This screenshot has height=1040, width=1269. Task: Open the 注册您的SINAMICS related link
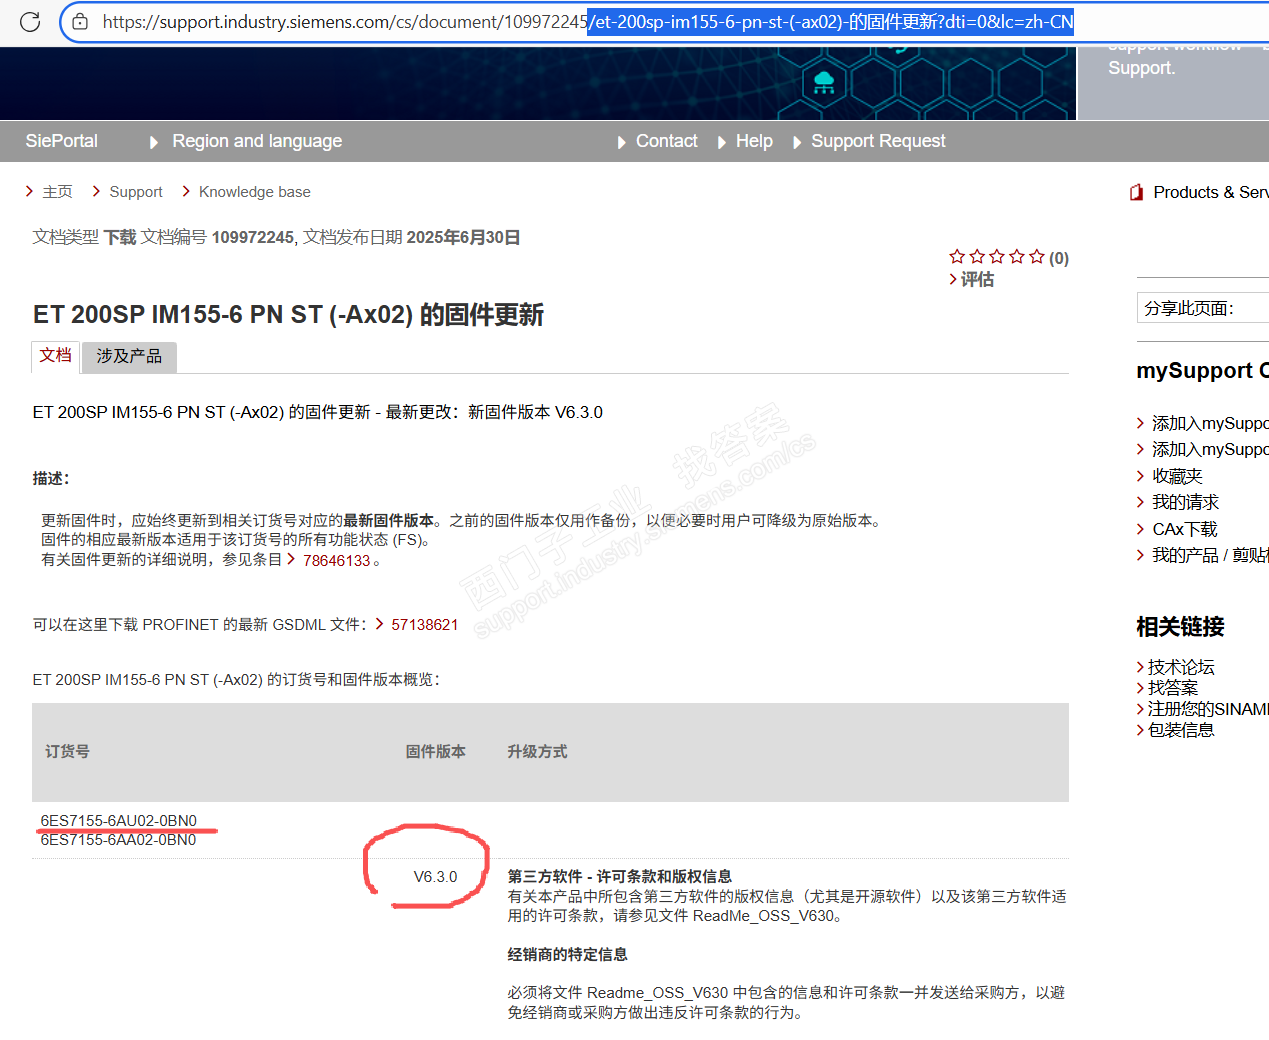tap(1208, 709)
